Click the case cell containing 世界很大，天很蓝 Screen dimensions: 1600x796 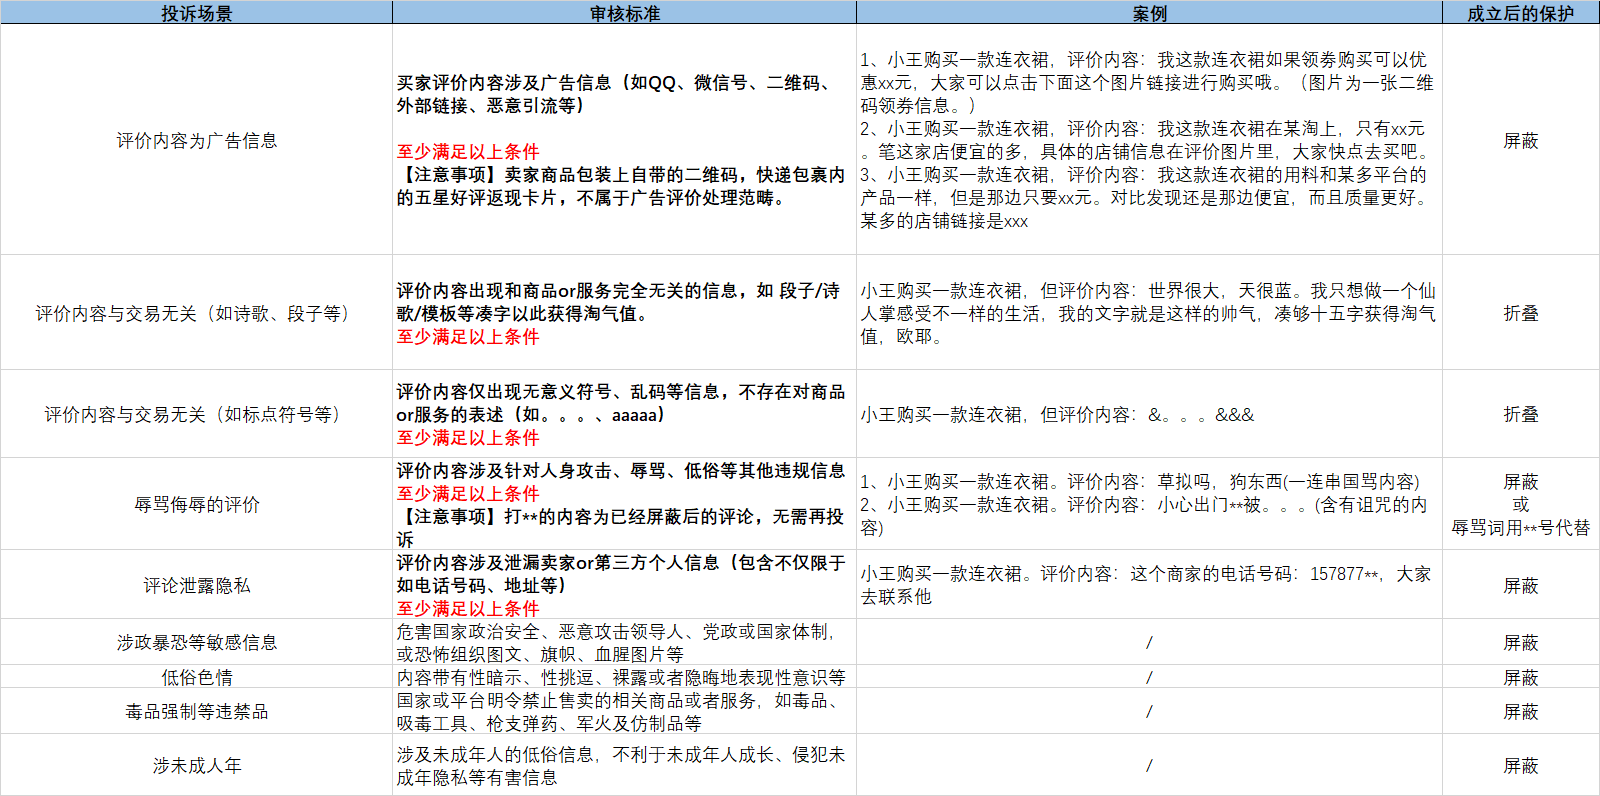pos(1149,313)
